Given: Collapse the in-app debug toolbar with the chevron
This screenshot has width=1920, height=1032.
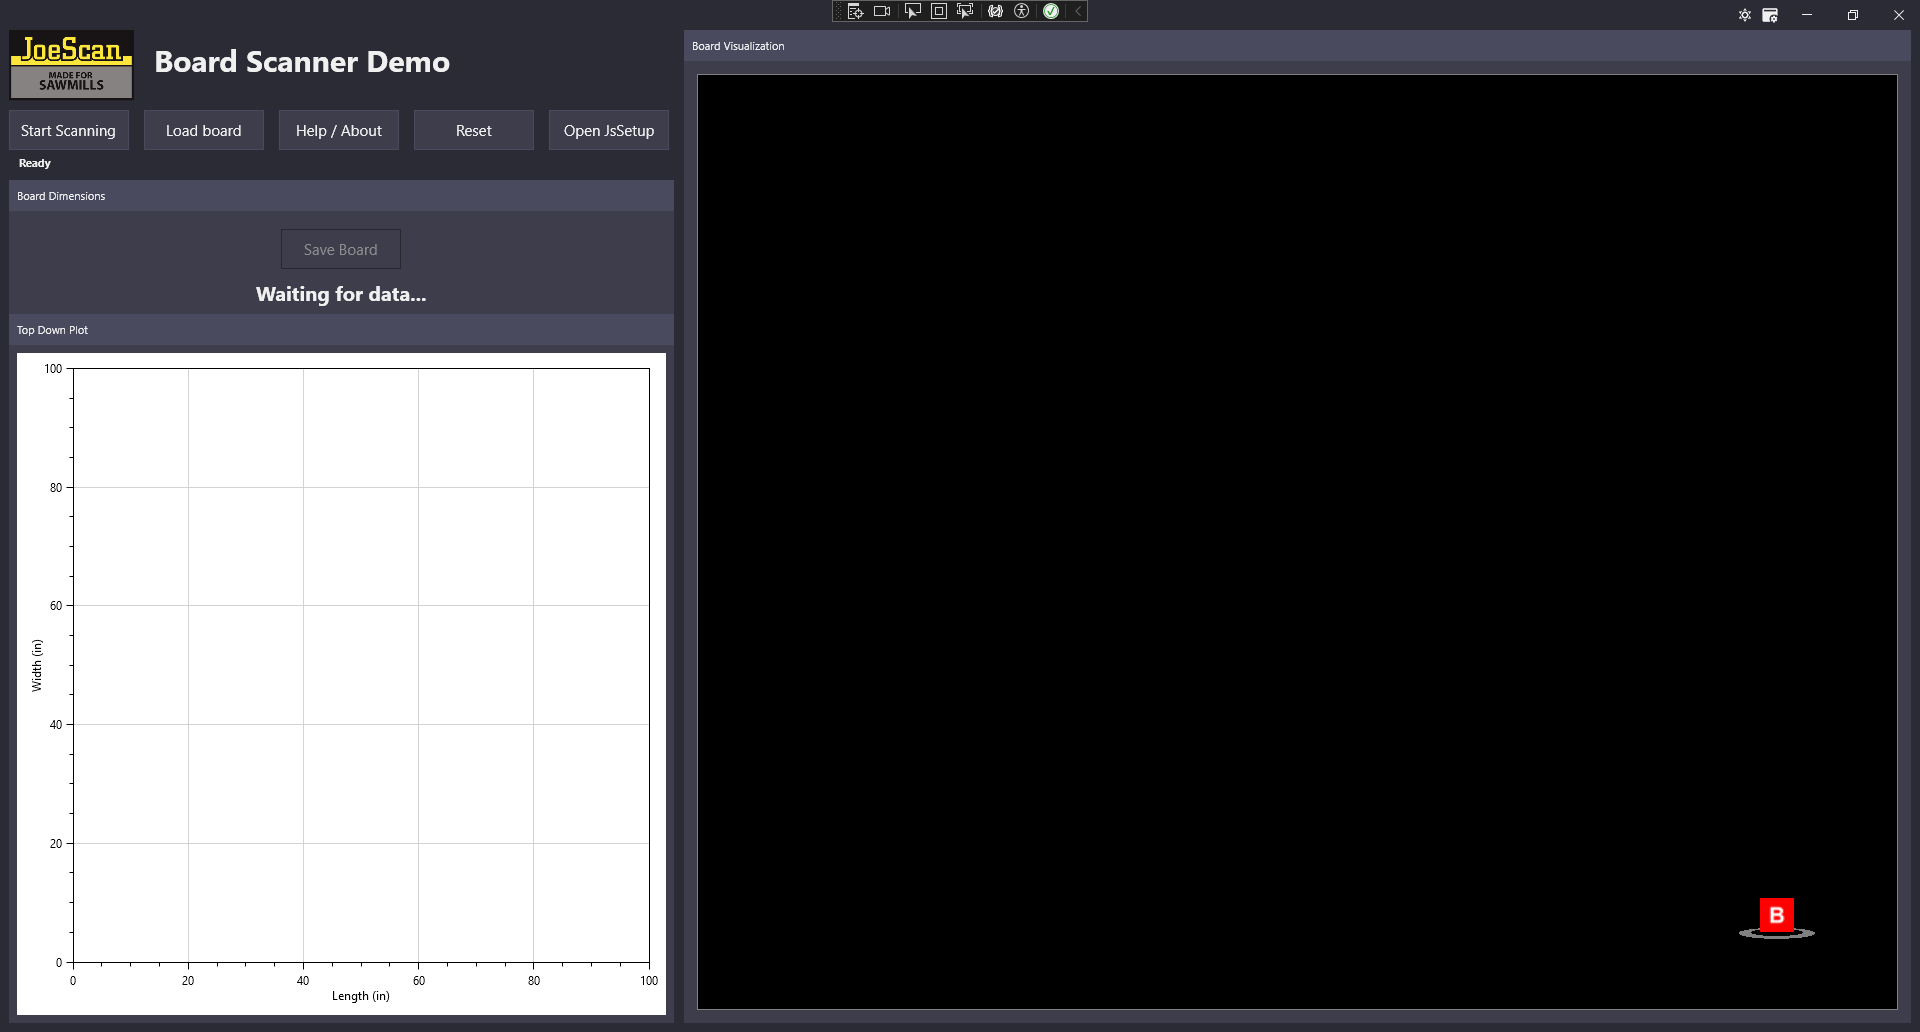Looking at the screenshot, I should 1077,11.
